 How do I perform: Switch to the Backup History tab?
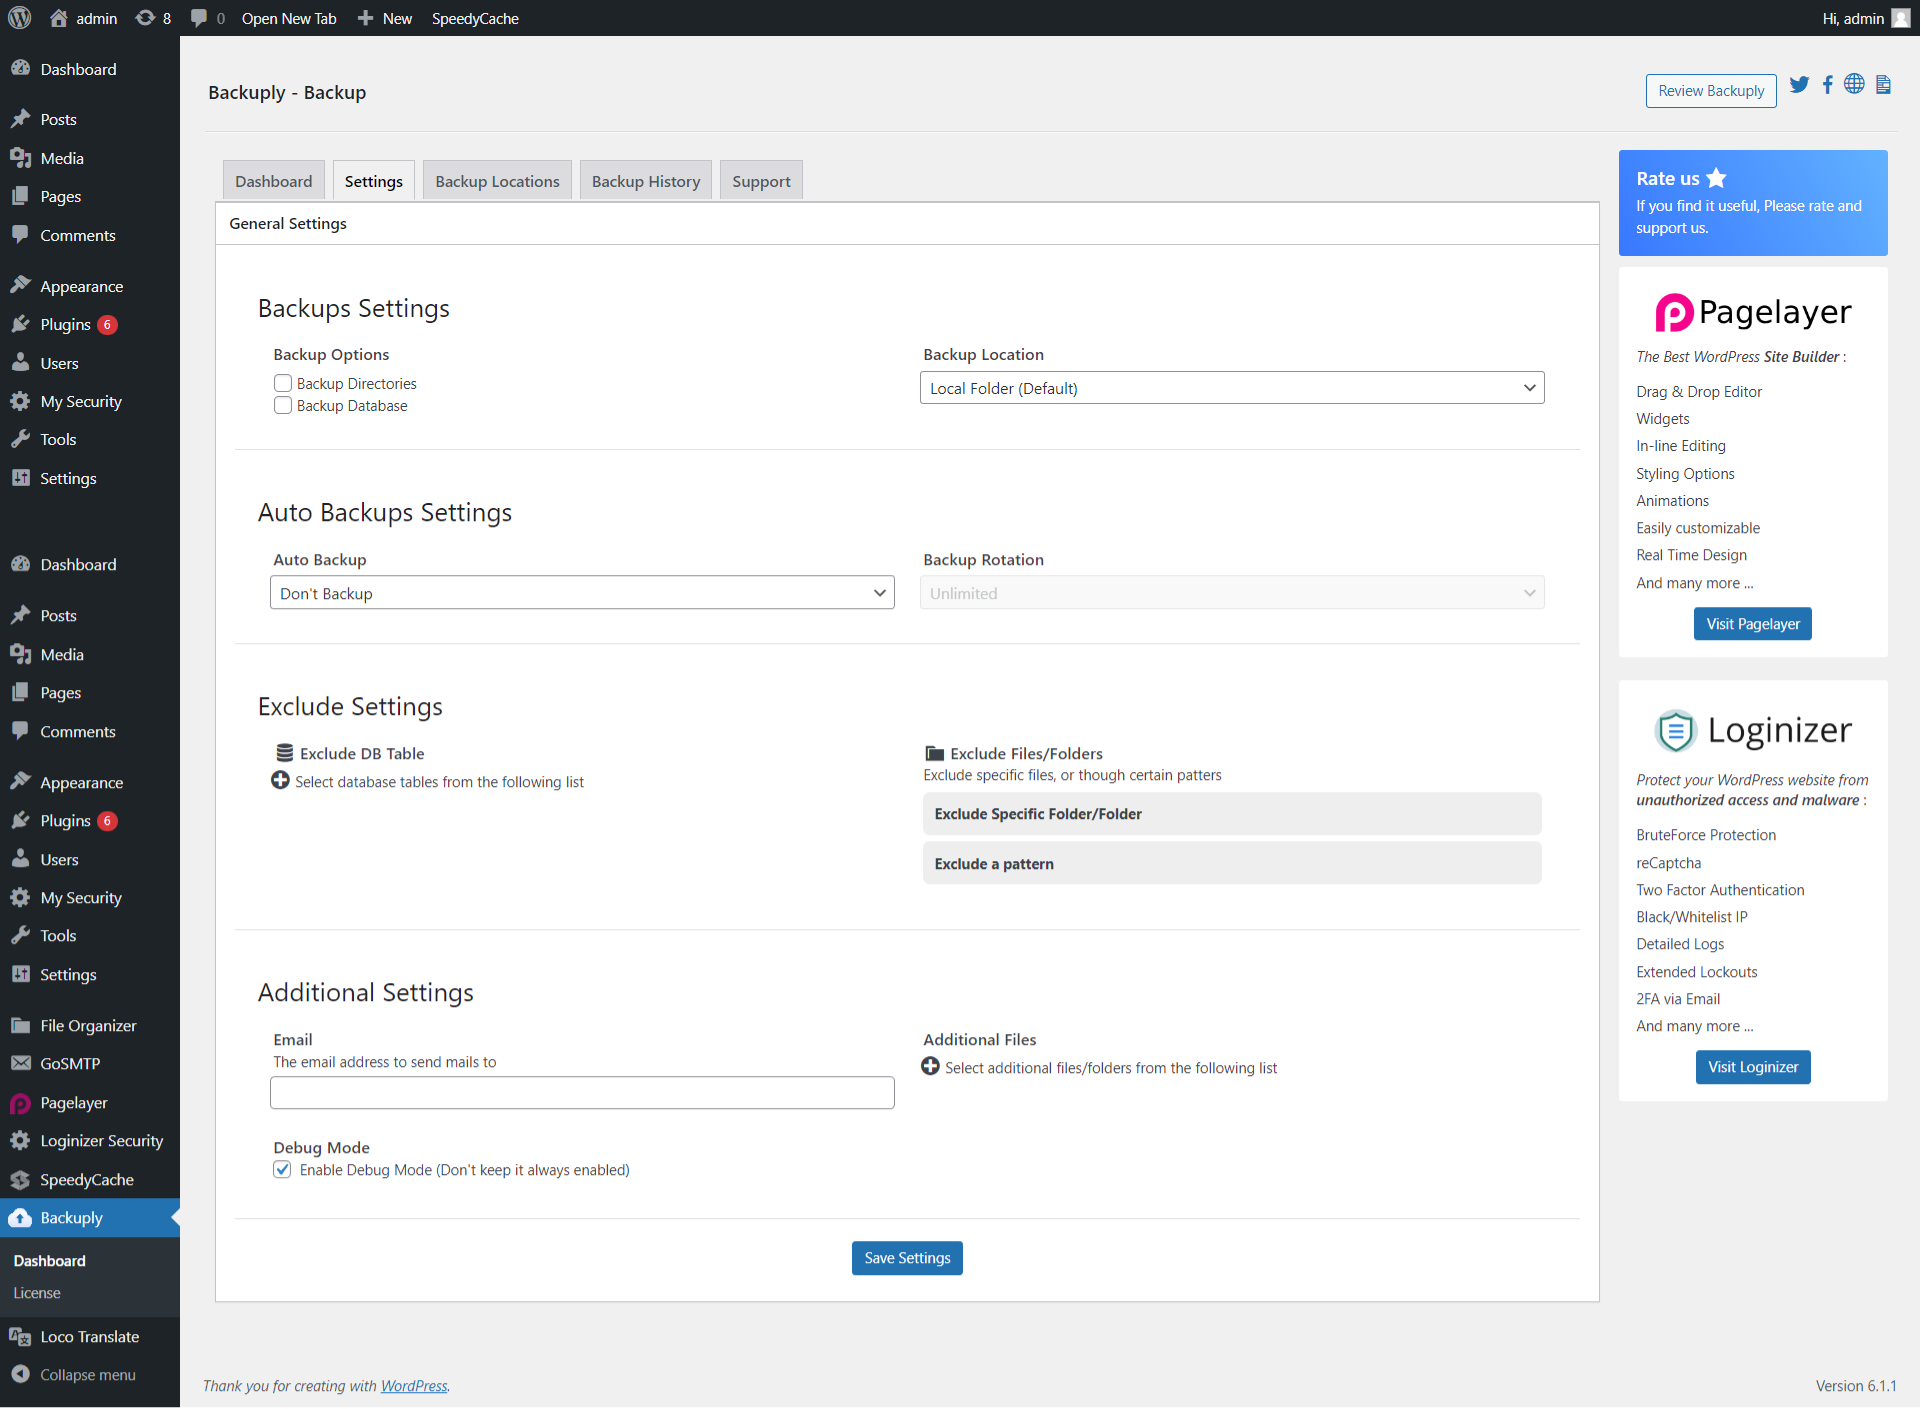click(645, 180)
